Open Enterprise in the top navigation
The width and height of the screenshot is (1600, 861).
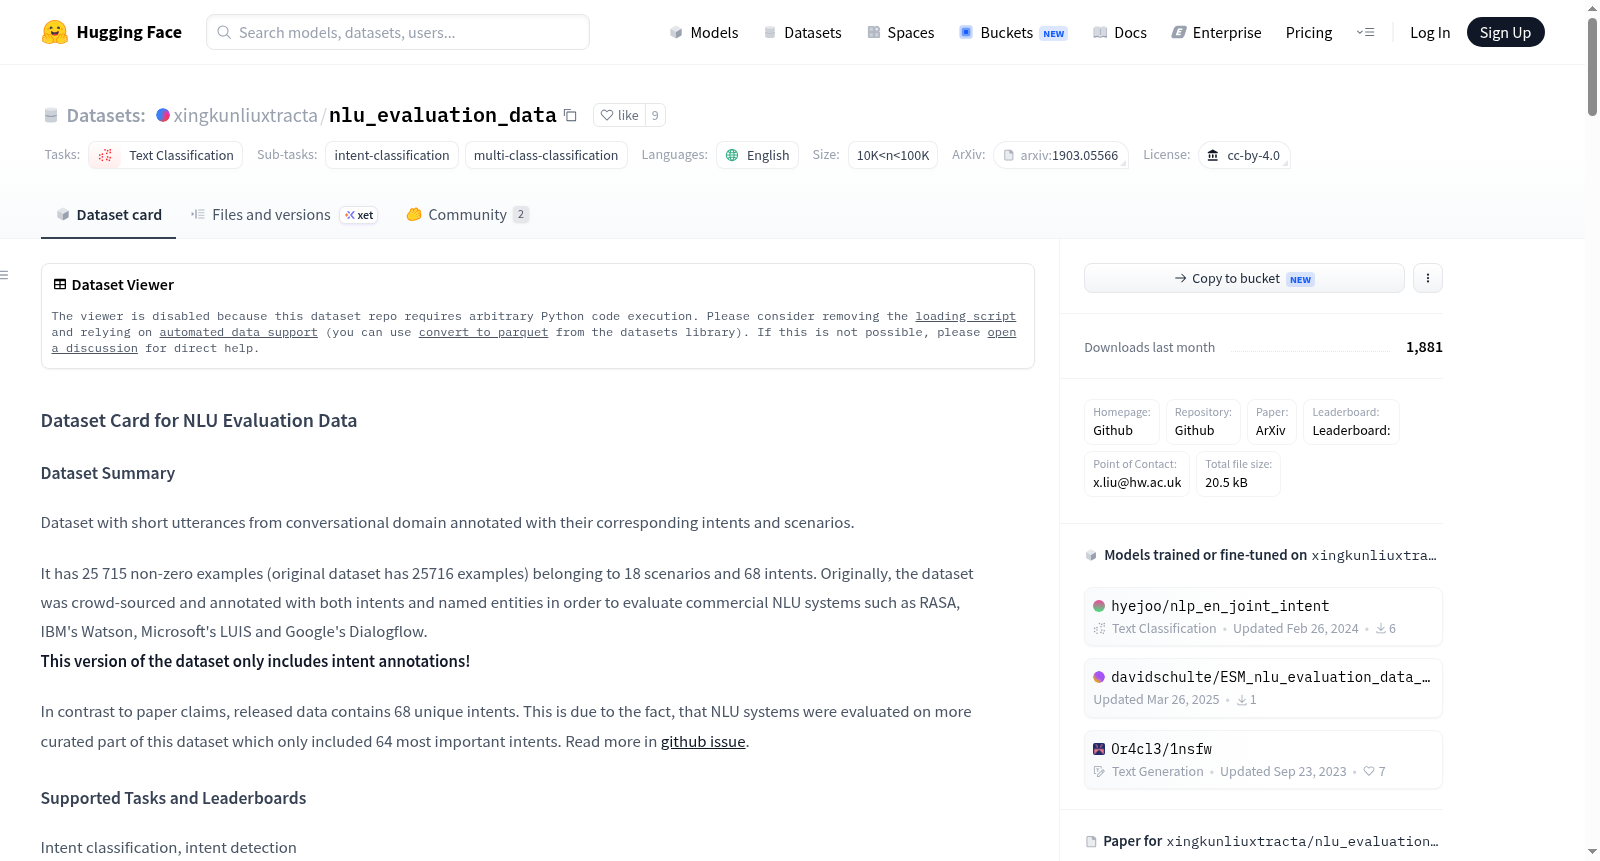pos(1216,32)
